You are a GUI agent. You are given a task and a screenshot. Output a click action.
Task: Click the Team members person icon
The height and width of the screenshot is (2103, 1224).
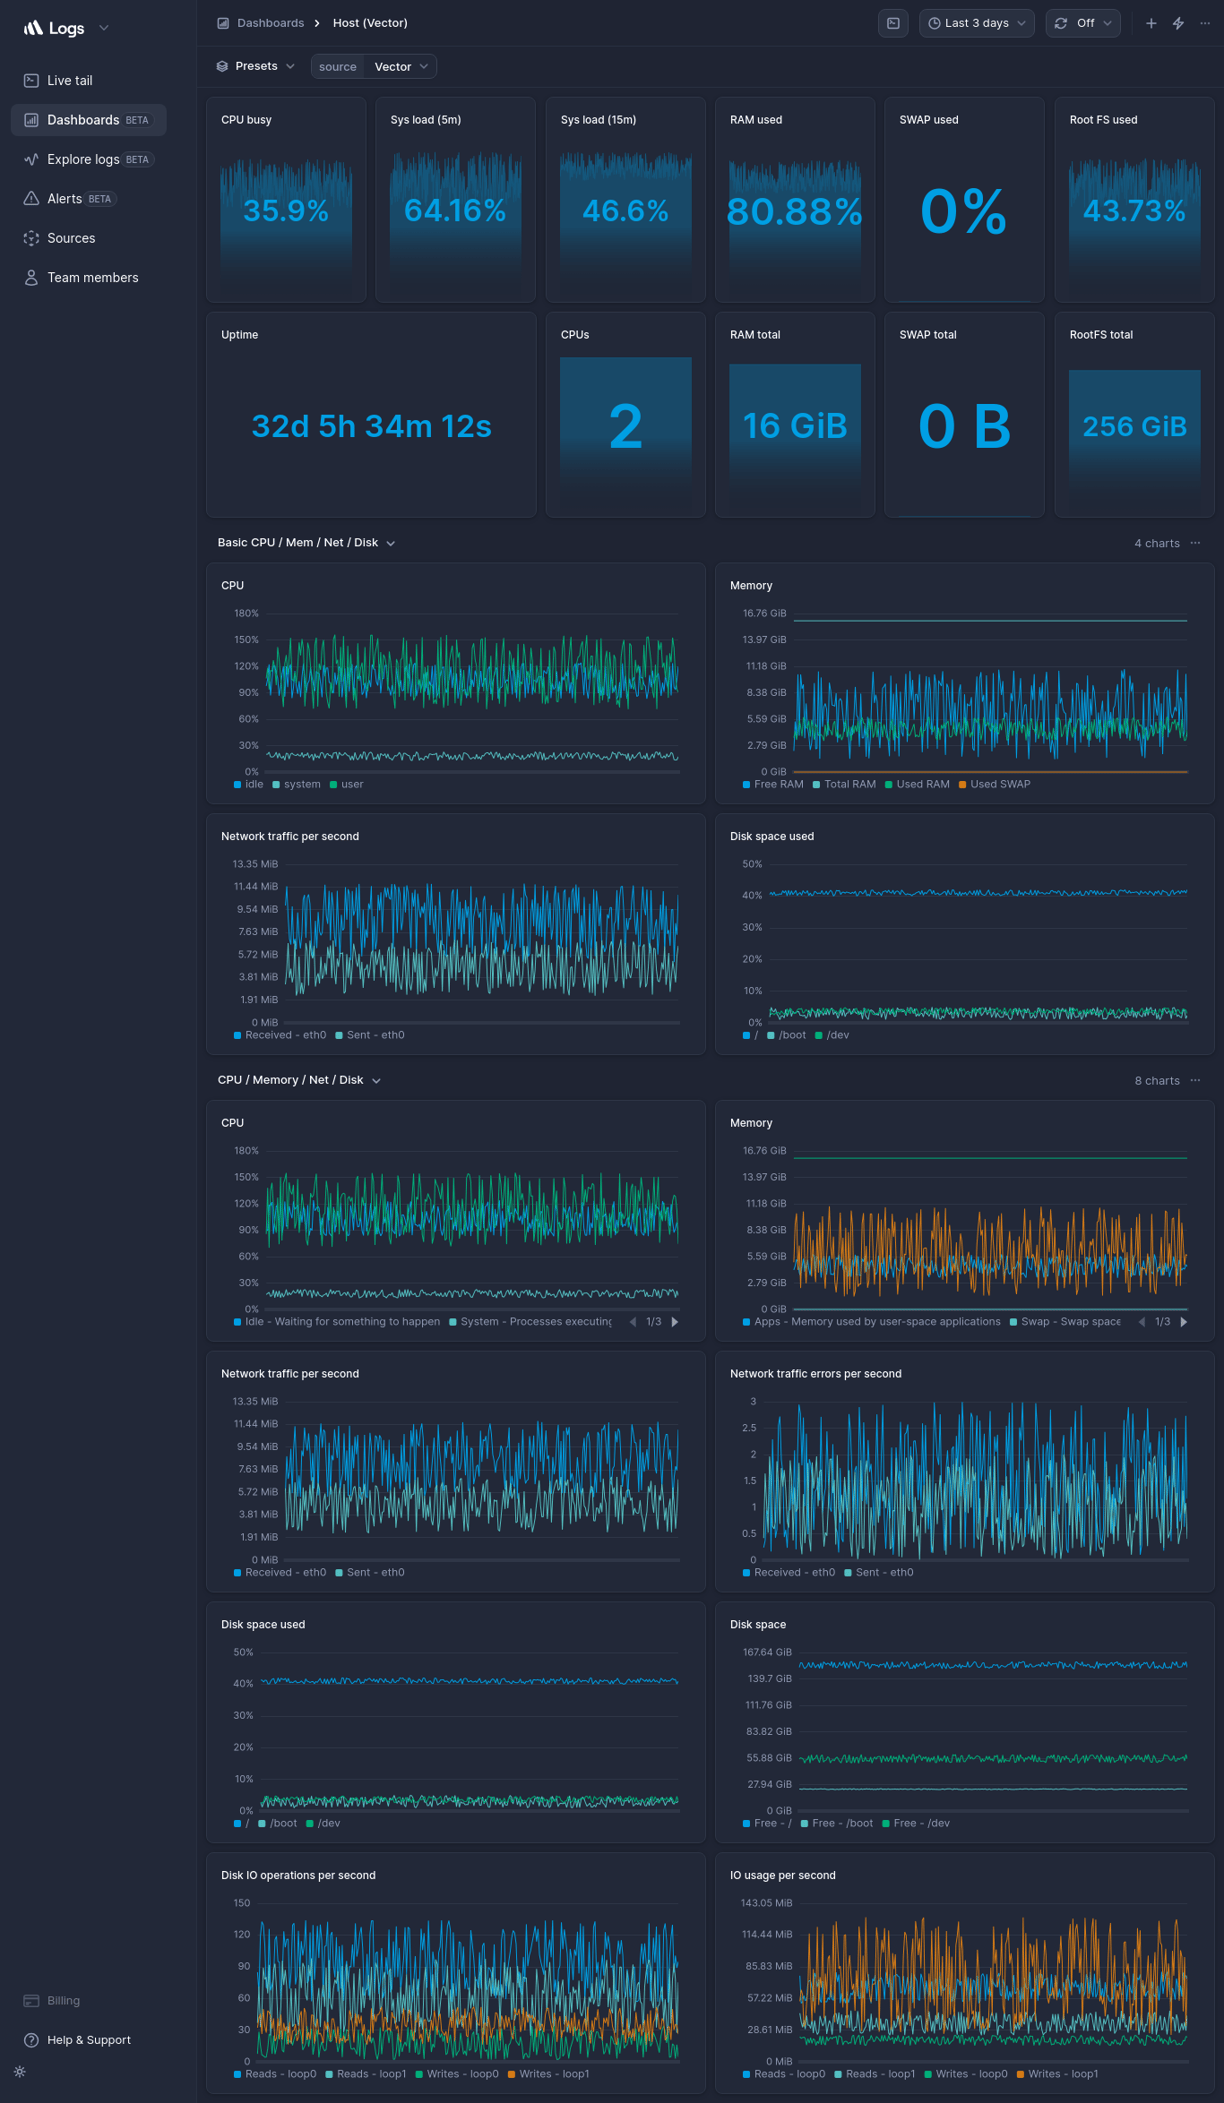click(31, 277)
